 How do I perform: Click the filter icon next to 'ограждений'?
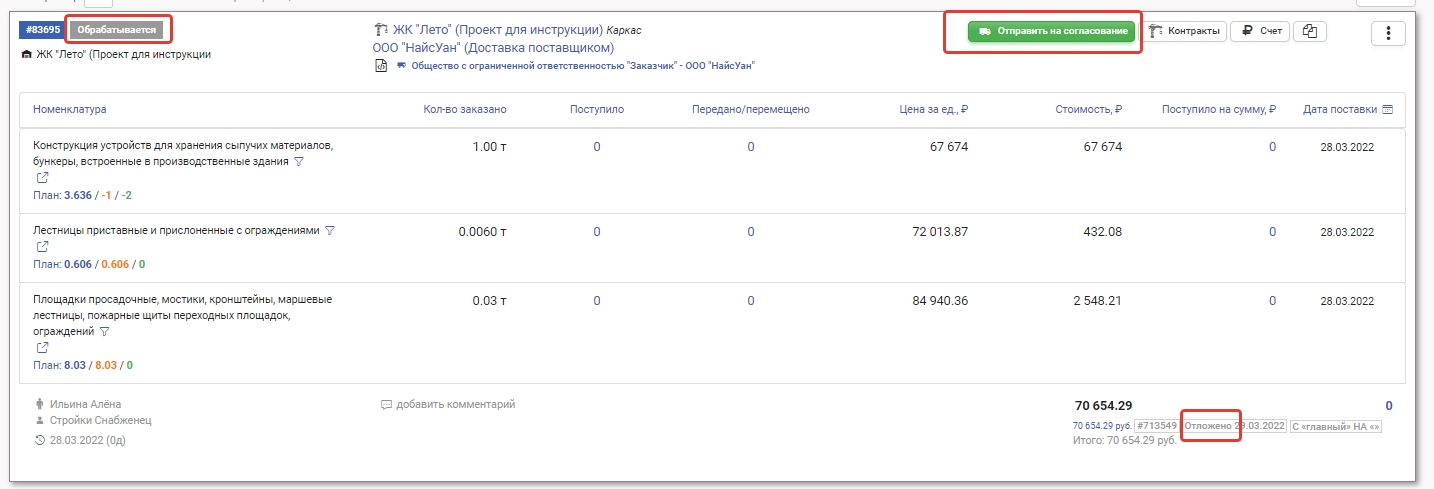pos(104,331)
